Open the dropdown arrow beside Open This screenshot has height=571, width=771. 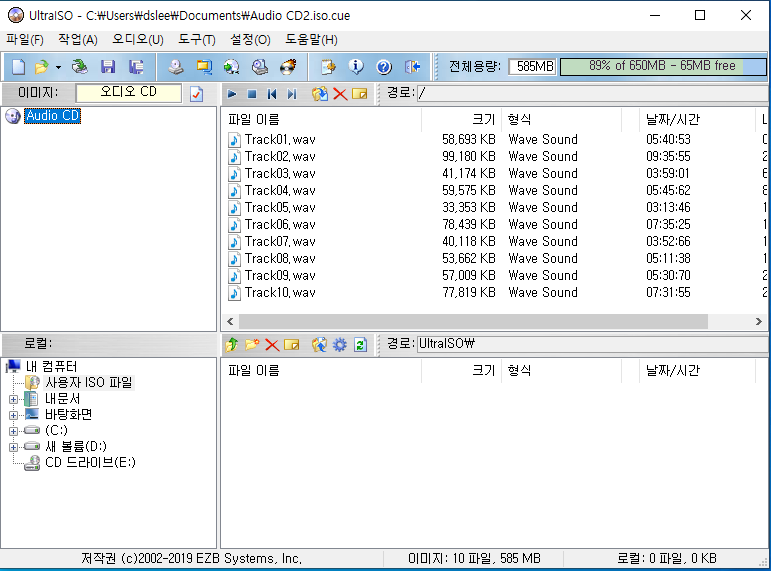58,67
